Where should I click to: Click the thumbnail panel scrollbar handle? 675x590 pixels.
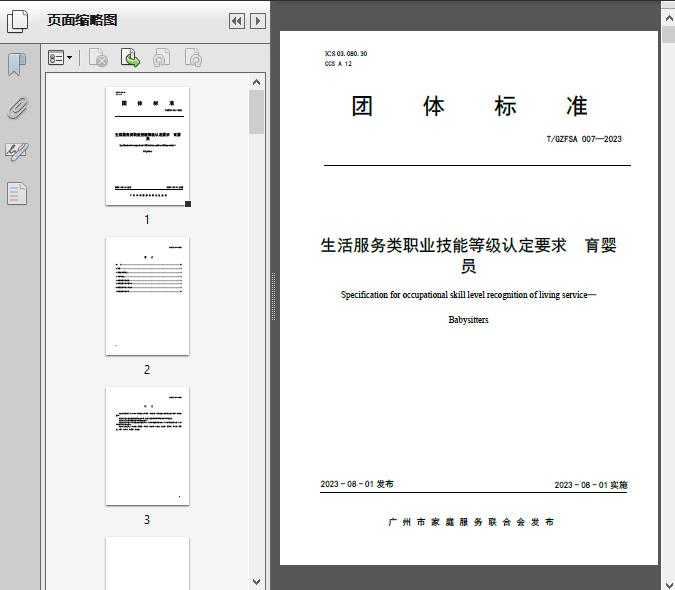tap(257, 112)
